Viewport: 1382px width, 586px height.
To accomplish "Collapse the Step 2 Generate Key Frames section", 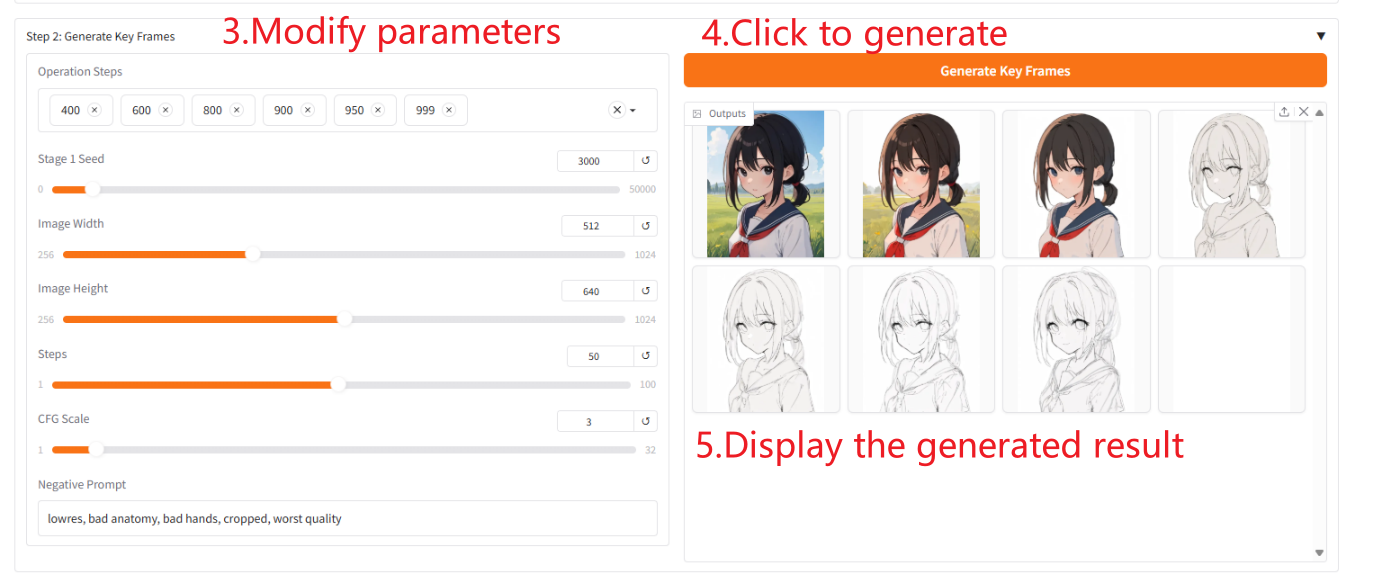I will click(1320, 36).
